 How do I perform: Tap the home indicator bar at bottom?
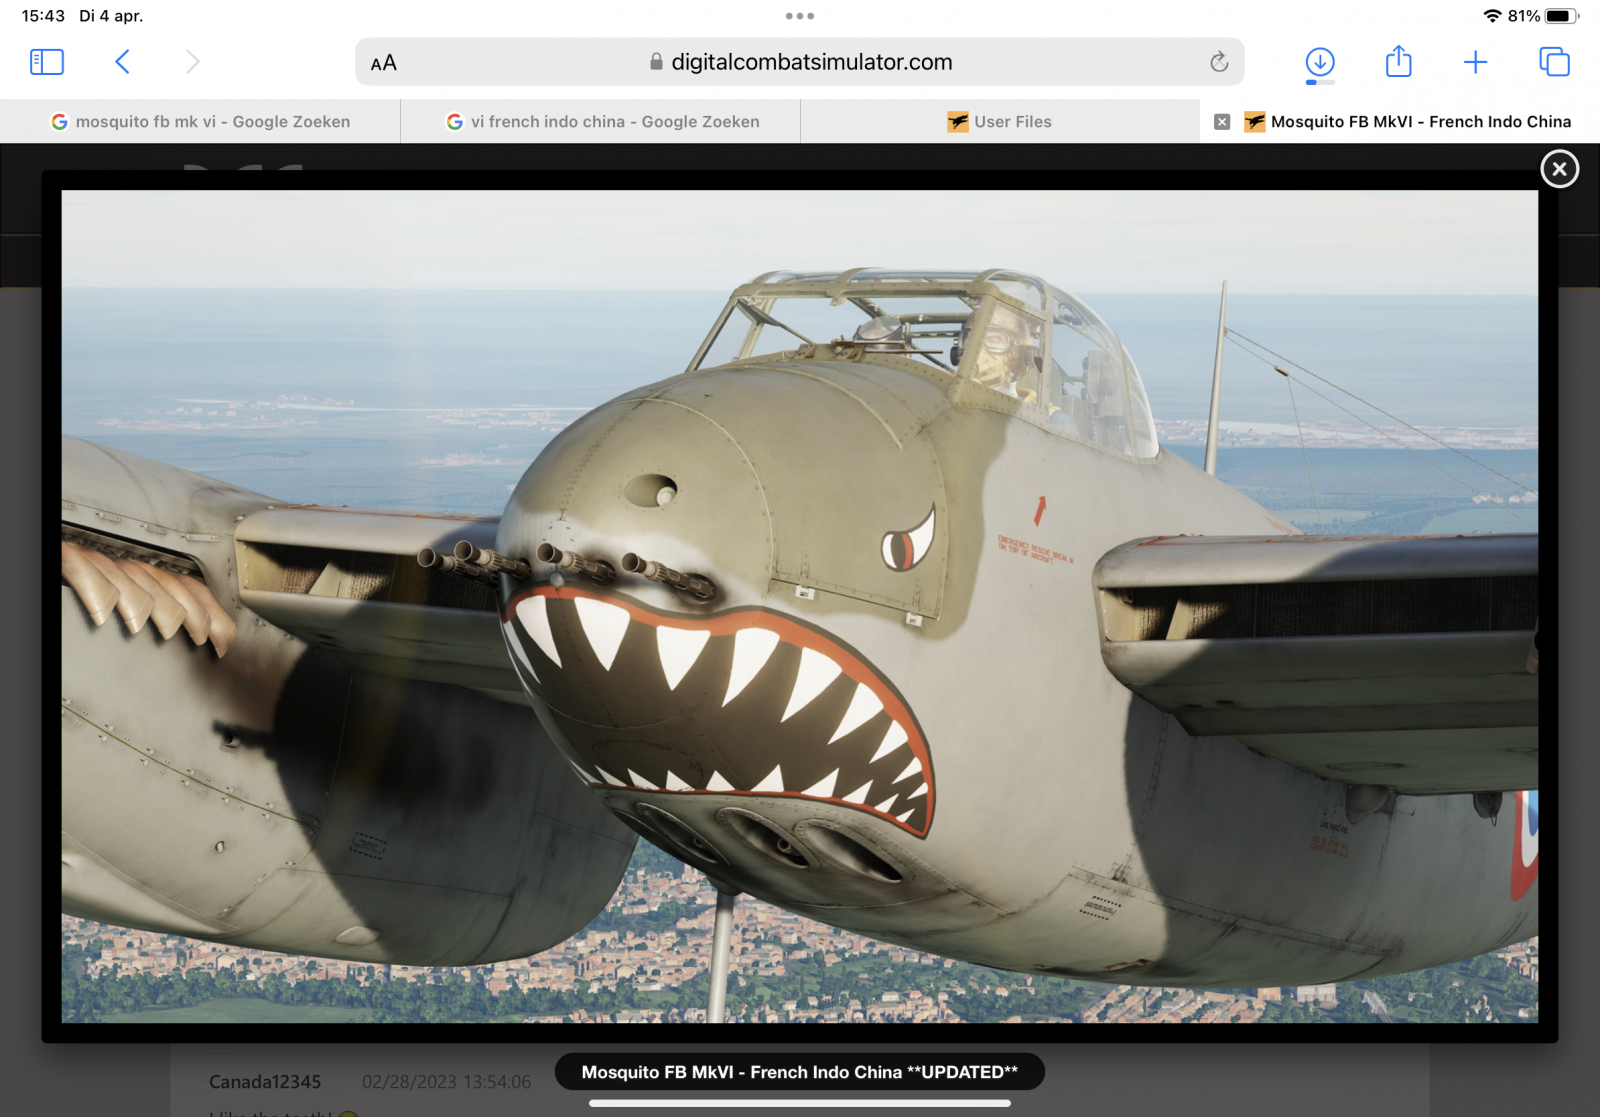pyautogui.click(x=800, y=1103)
